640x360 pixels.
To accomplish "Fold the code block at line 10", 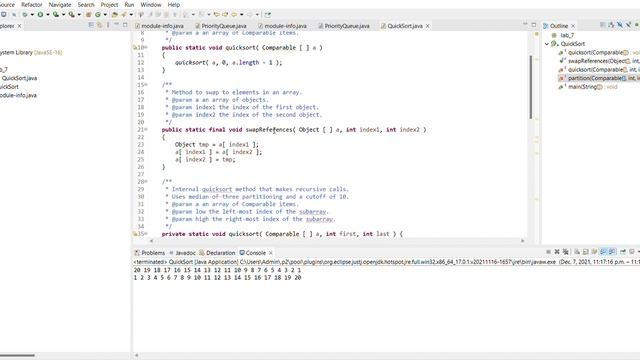I will pyautogui.click(x=146, y=47).
